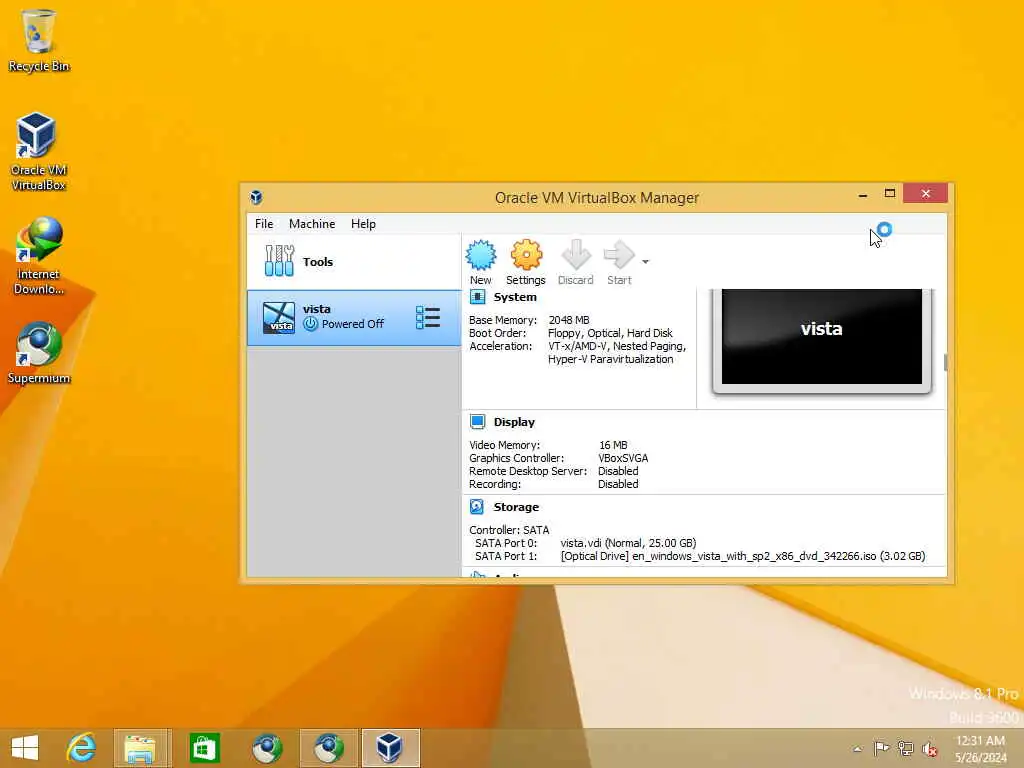Image resolution: width=1024 pixels, height=768 pixels.
Task: Launch Internet Explorer from taskbar
Action: click(81, 748)
